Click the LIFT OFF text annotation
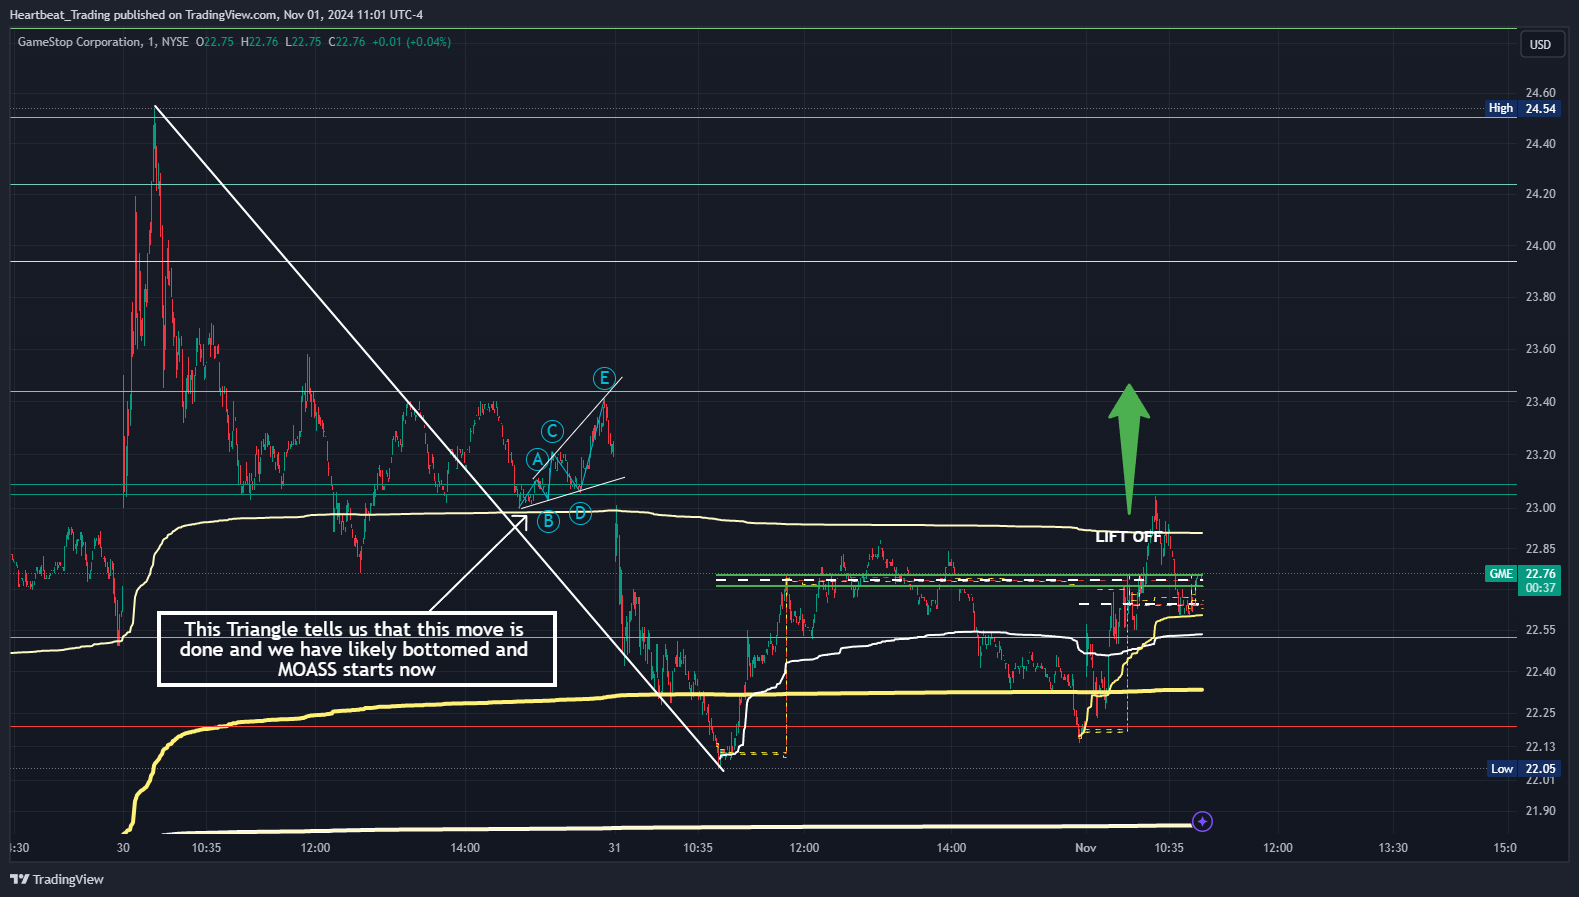This screenshot has height=897, width=1579. coord(1128,537)
